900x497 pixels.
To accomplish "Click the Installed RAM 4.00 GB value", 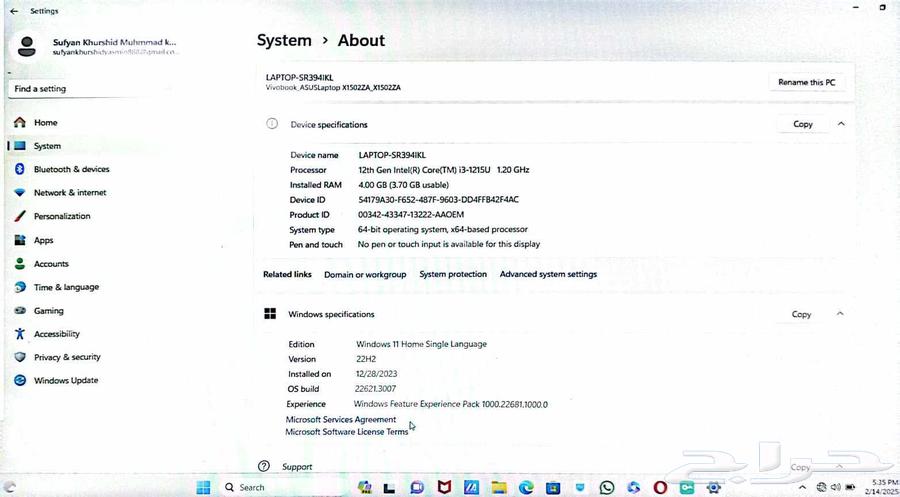I will pyautogui.click(x=403, y=185).
